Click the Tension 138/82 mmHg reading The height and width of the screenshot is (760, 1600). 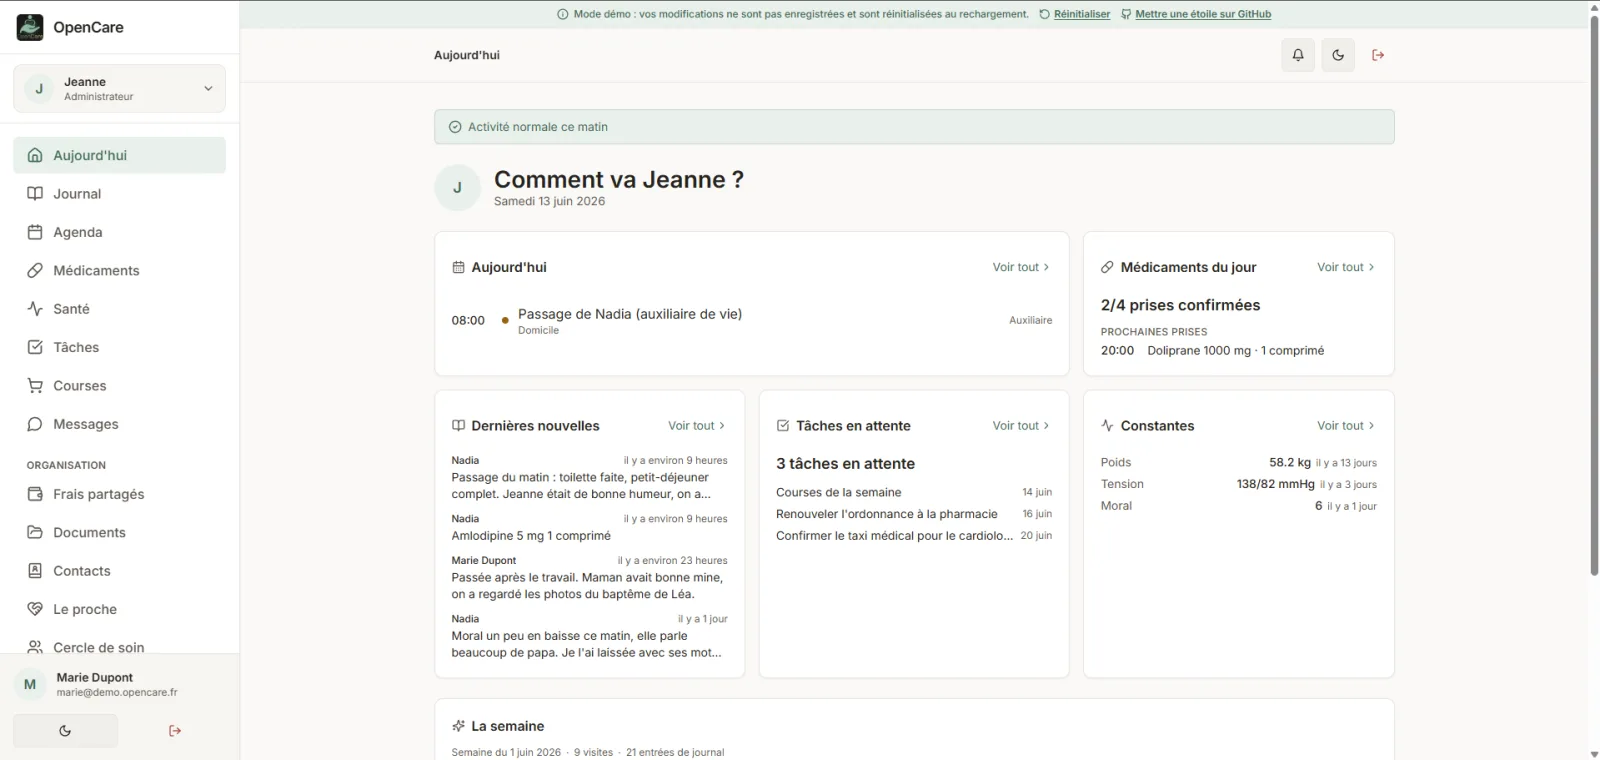click(x=1239, y=484)
